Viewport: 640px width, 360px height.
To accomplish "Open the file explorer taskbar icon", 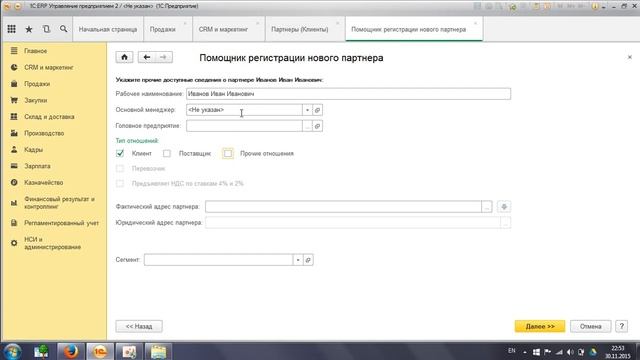I will tap(158, 351).
